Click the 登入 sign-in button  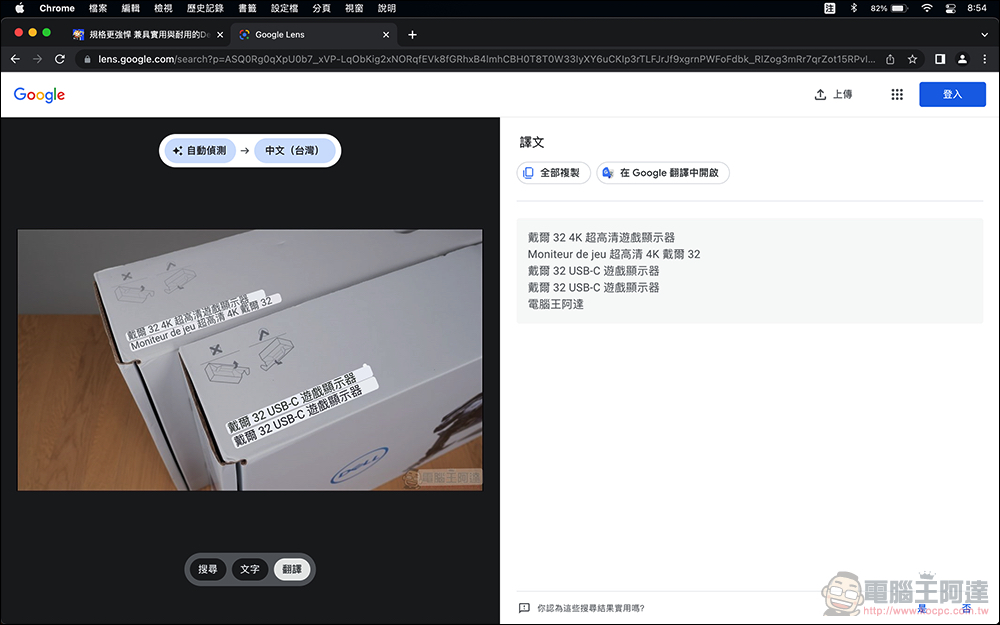952,94
